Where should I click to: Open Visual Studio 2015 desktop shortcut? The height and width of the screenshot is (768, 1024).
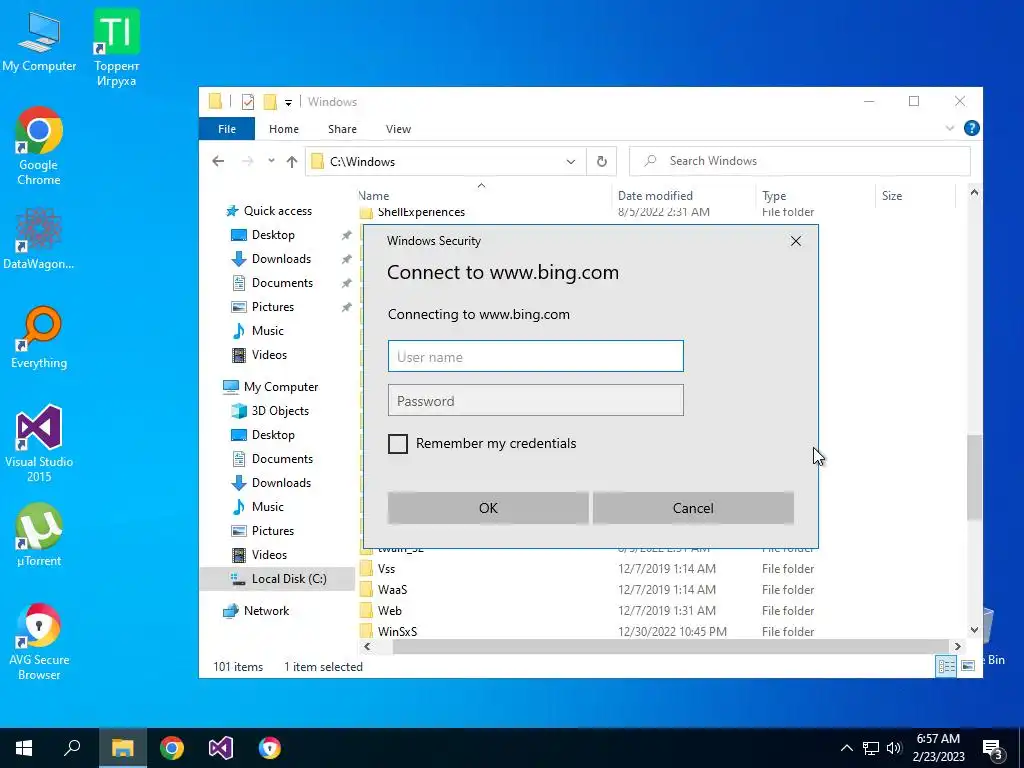click(39, 443)
